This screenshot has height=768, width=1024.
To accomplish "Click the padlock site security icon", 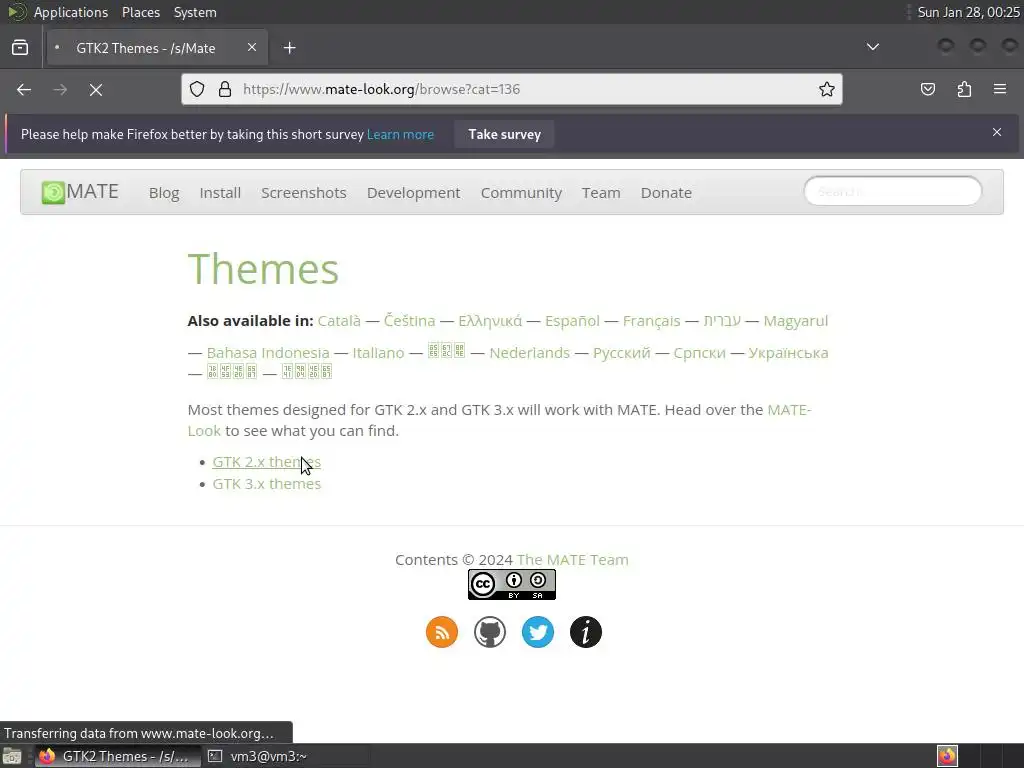I will tap(225, 89).
